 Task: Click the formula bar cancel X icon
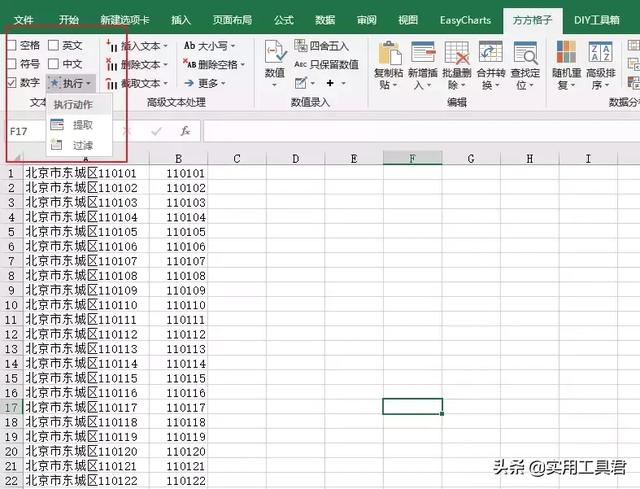tap(127, 131)
